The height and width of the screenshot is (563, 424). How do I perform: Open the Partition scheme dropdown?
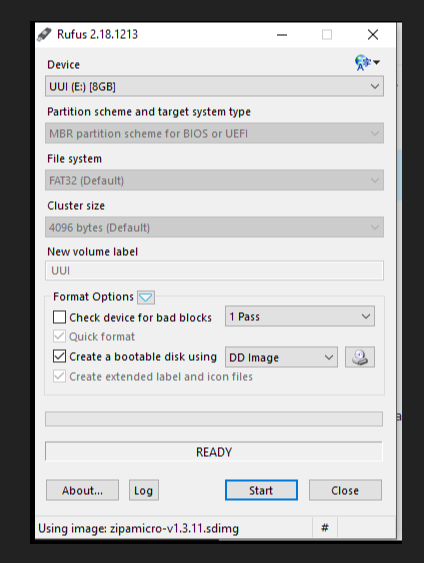[214, 133]
